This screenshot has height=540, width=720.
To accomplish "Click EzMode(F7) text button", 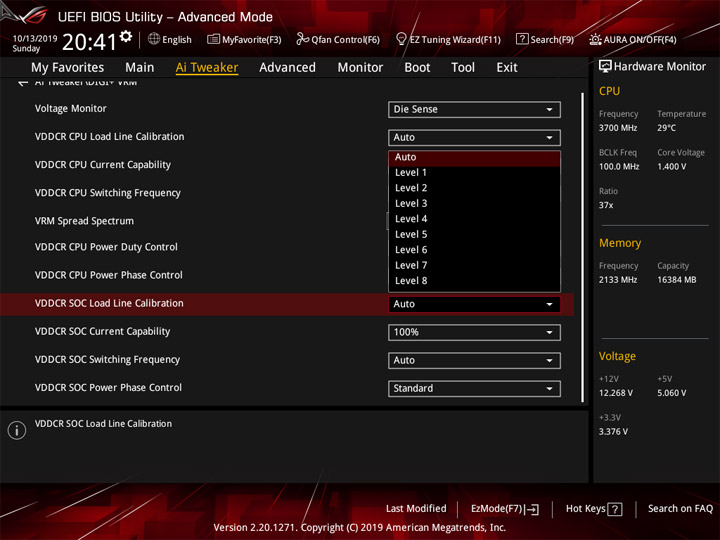I will (x=497, y=509).
